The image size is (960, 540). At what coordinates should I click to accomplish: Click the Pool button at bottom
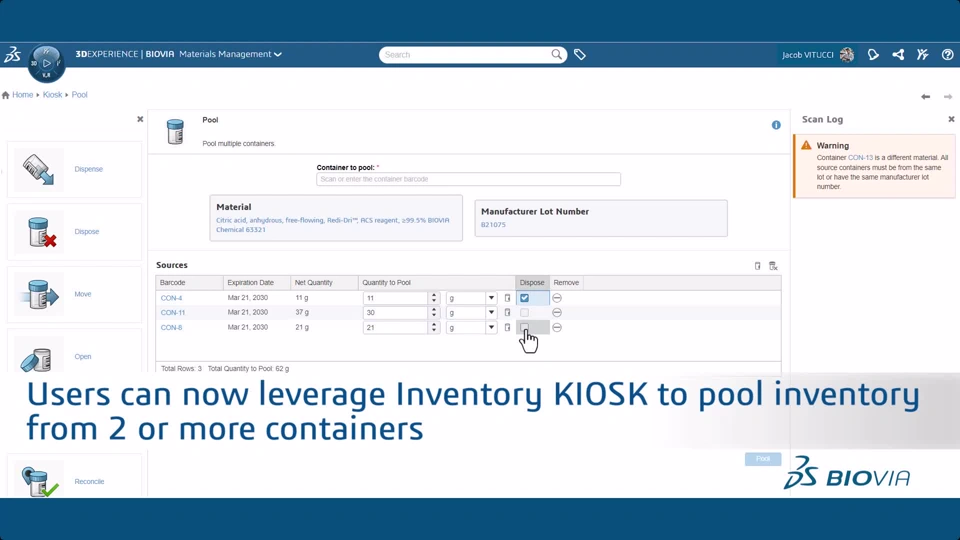pos(763,459)
